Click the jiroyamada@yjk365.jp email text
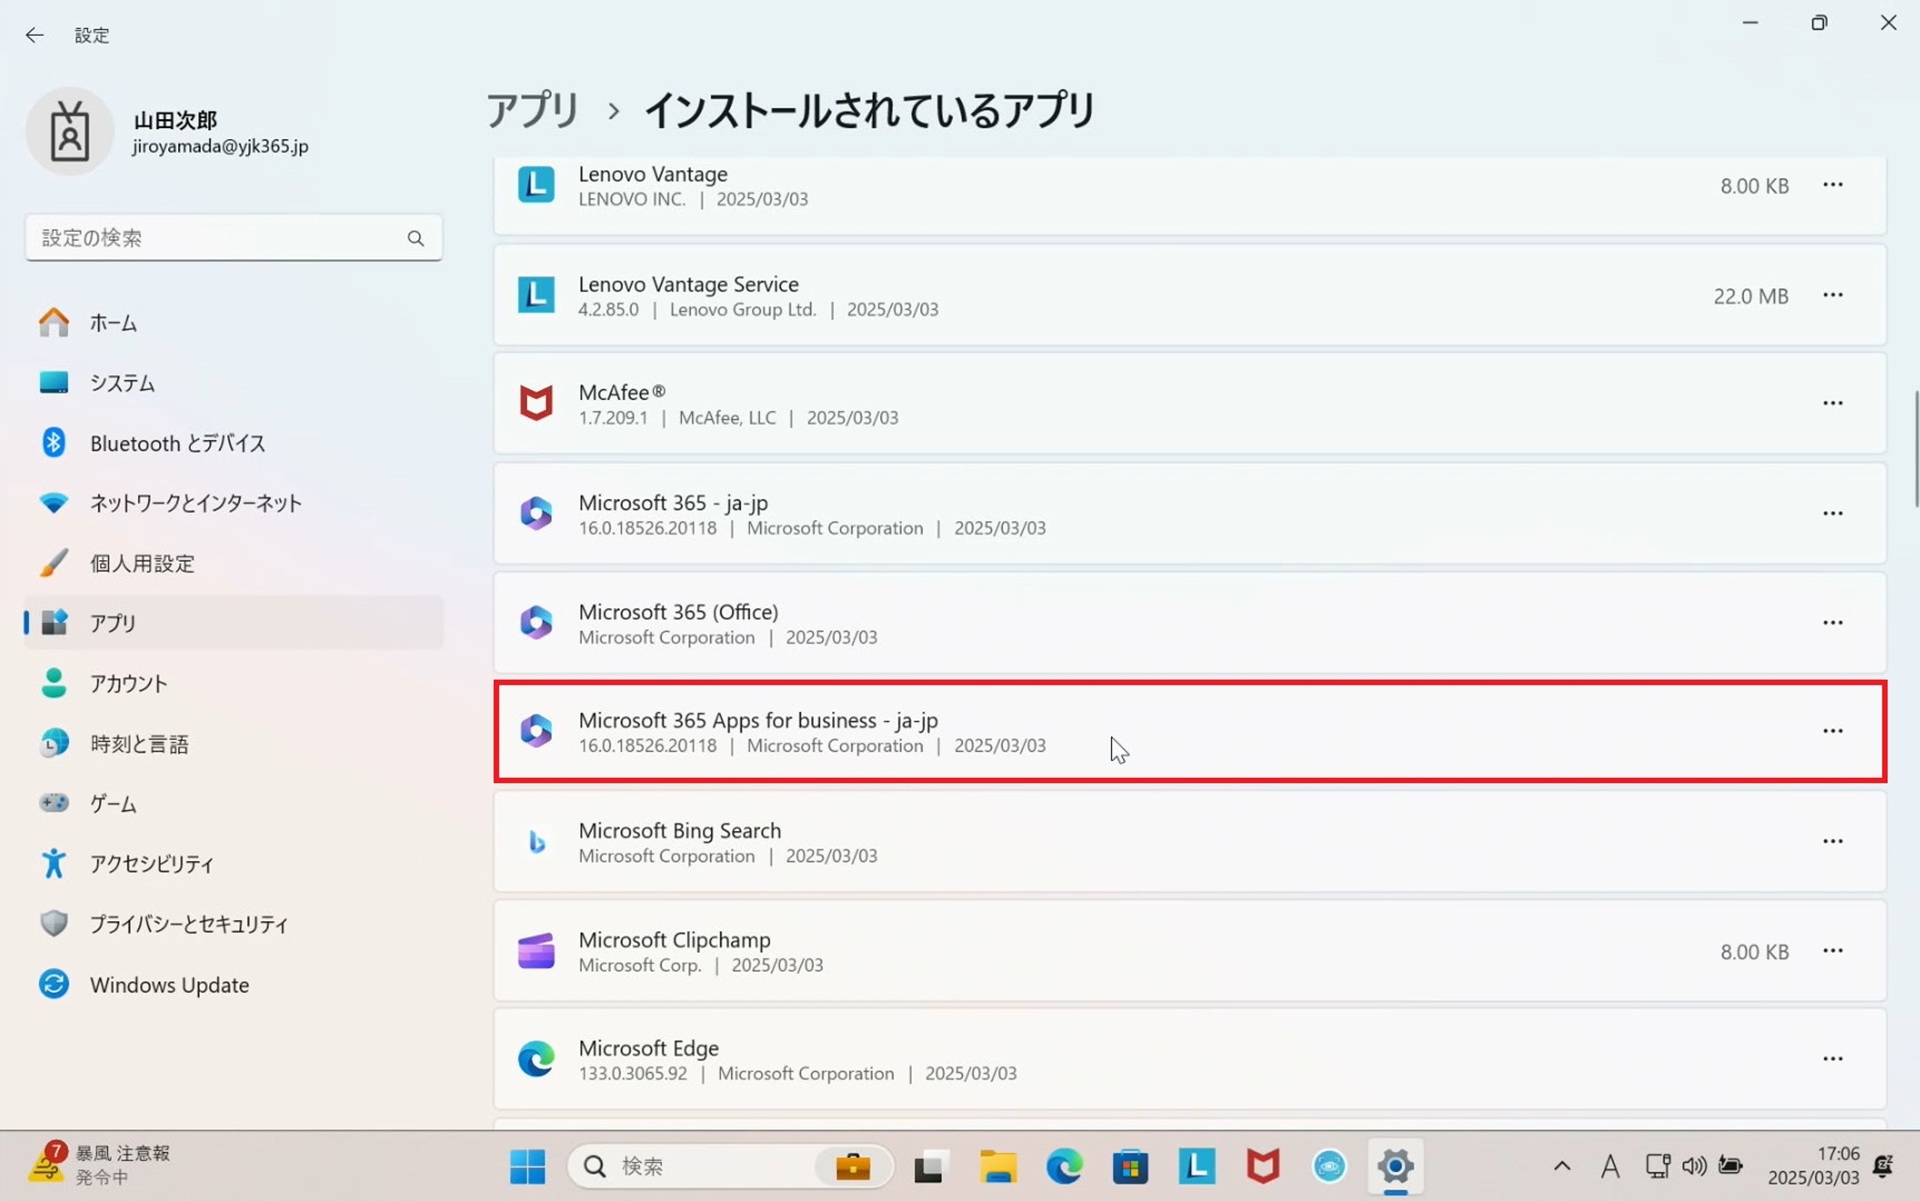 tap(220, 146)
